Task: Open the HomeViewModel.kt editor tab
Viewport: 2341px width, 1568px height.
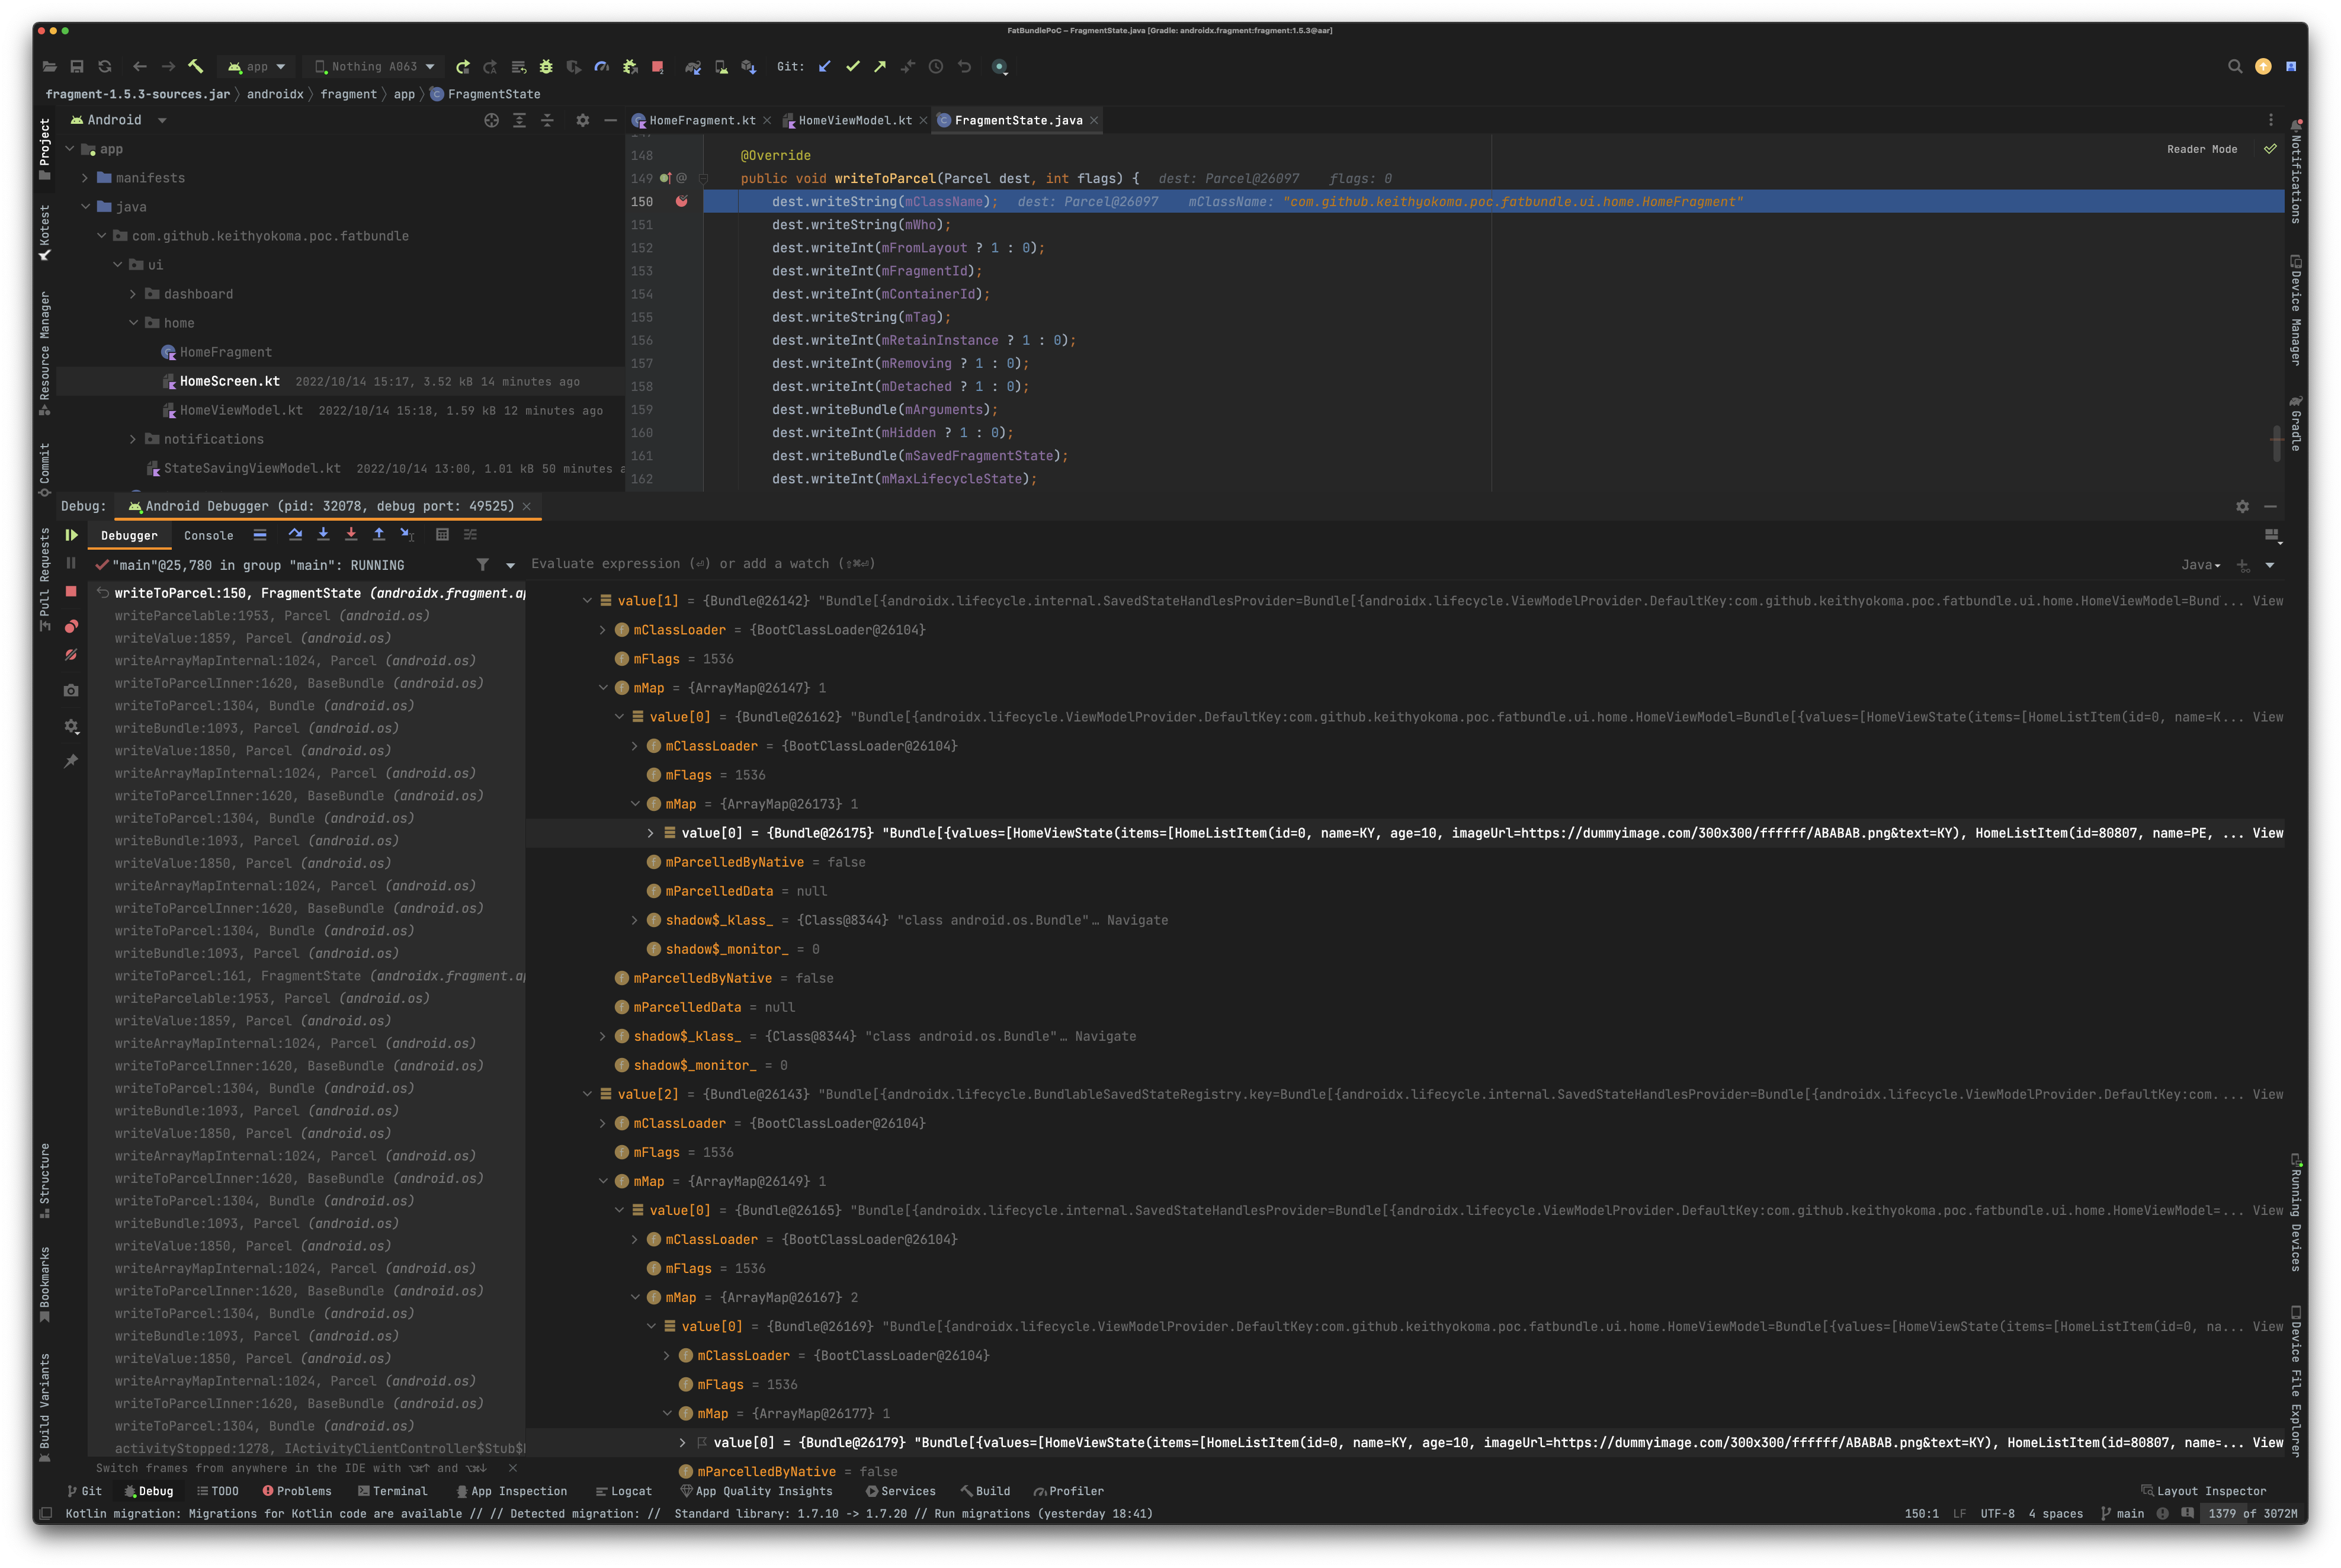Action: [x=854, y=121]
